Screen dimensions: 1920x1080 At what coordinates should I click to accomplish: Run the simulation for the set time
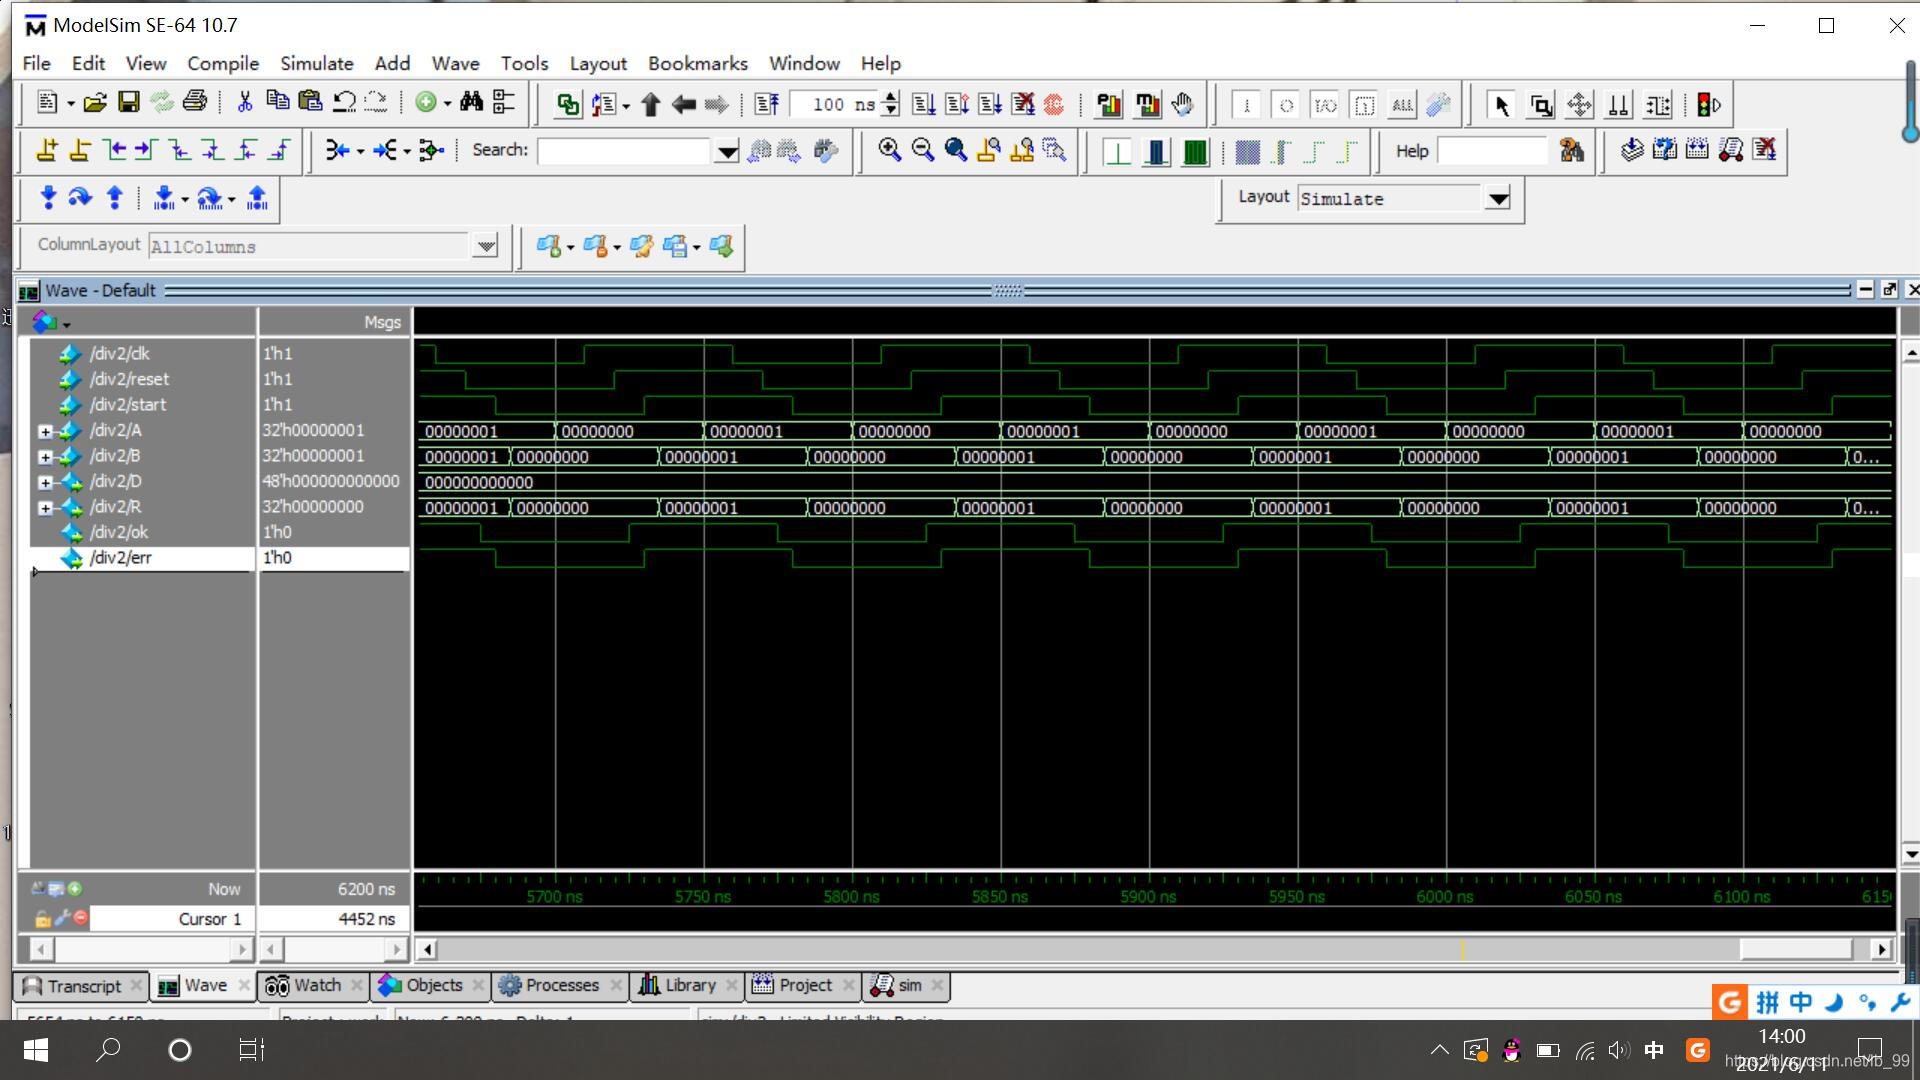click(x=924, y=104)
